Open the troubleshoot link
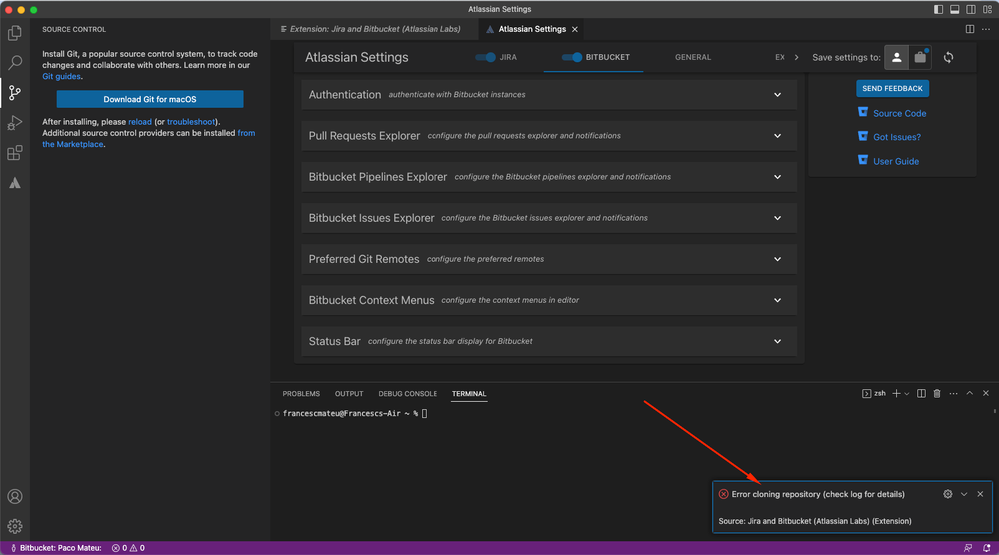Screen dimensions: 999x555 [191, 122]
